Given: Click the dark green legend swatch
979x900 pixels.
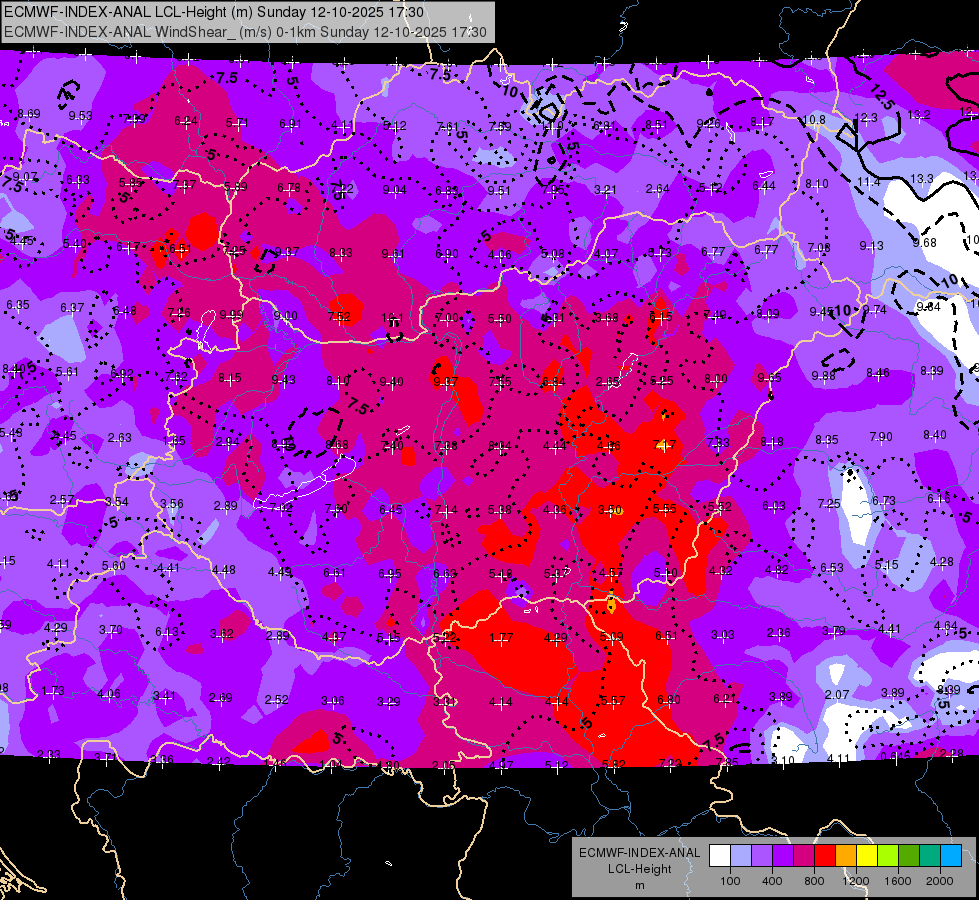Looking at the screenshot, I should point(909,856).
